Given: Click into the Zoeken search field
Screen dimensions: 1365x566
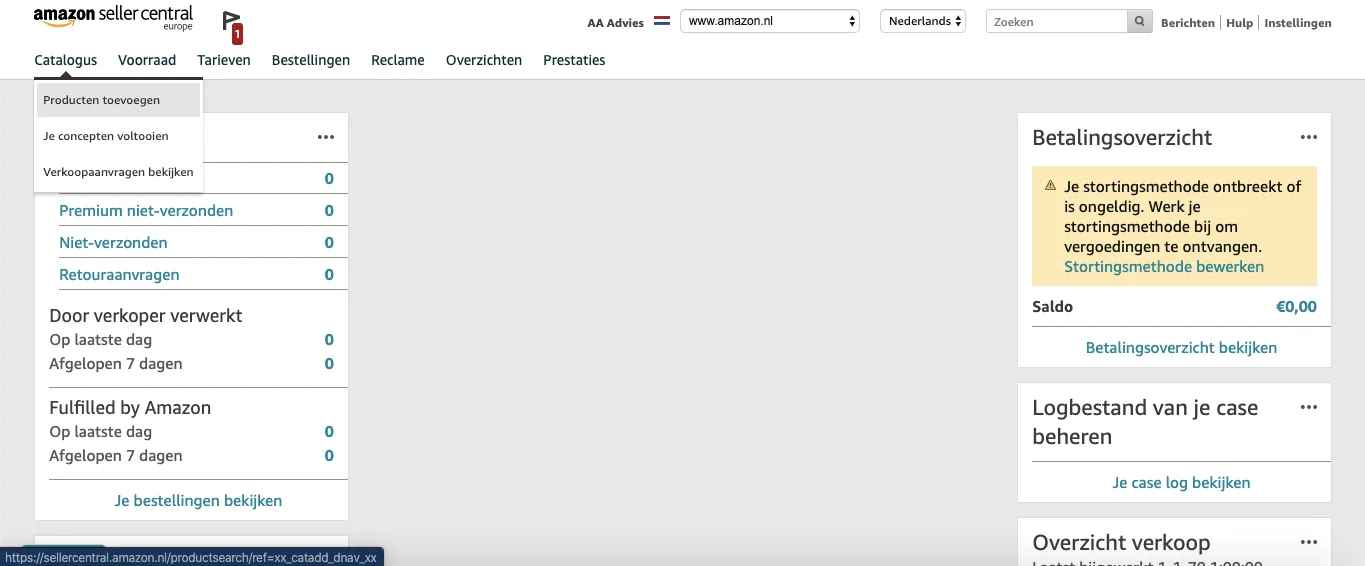Looking at the screenshot, I should click(x=1056, y=22).
